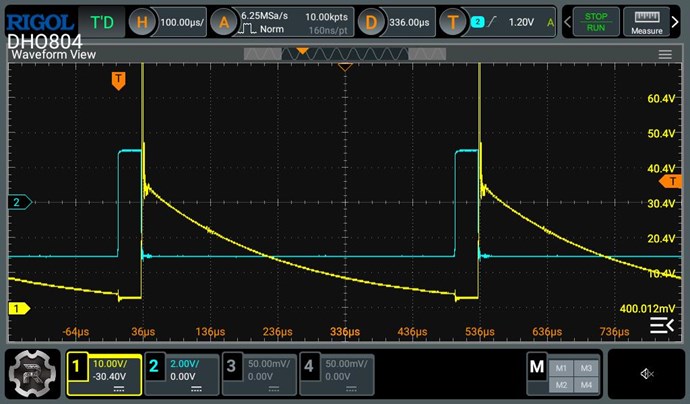Tap the channel 2 0.00V offset value
The image size is (690, 404).
coord(183,377)
